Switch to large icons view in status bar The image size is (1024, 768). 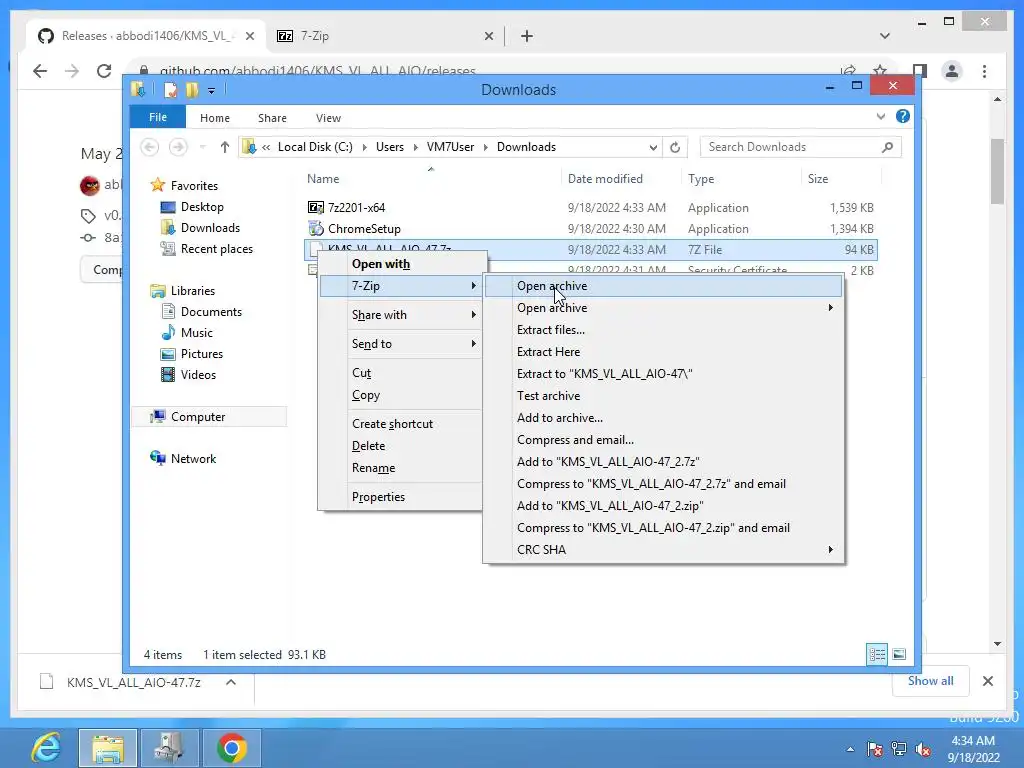coord(899,654)
